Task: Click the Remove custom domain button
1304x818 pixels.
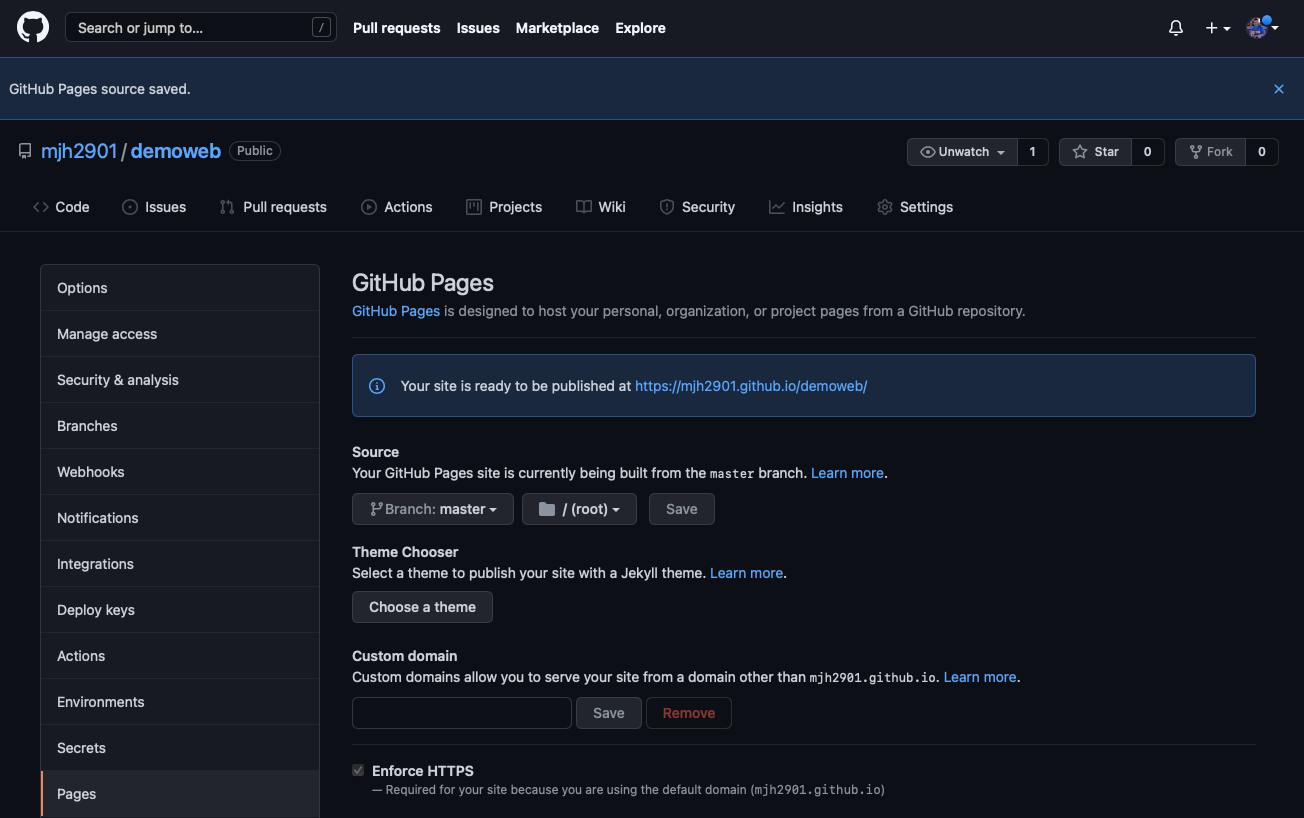Action: coord(689,713)
